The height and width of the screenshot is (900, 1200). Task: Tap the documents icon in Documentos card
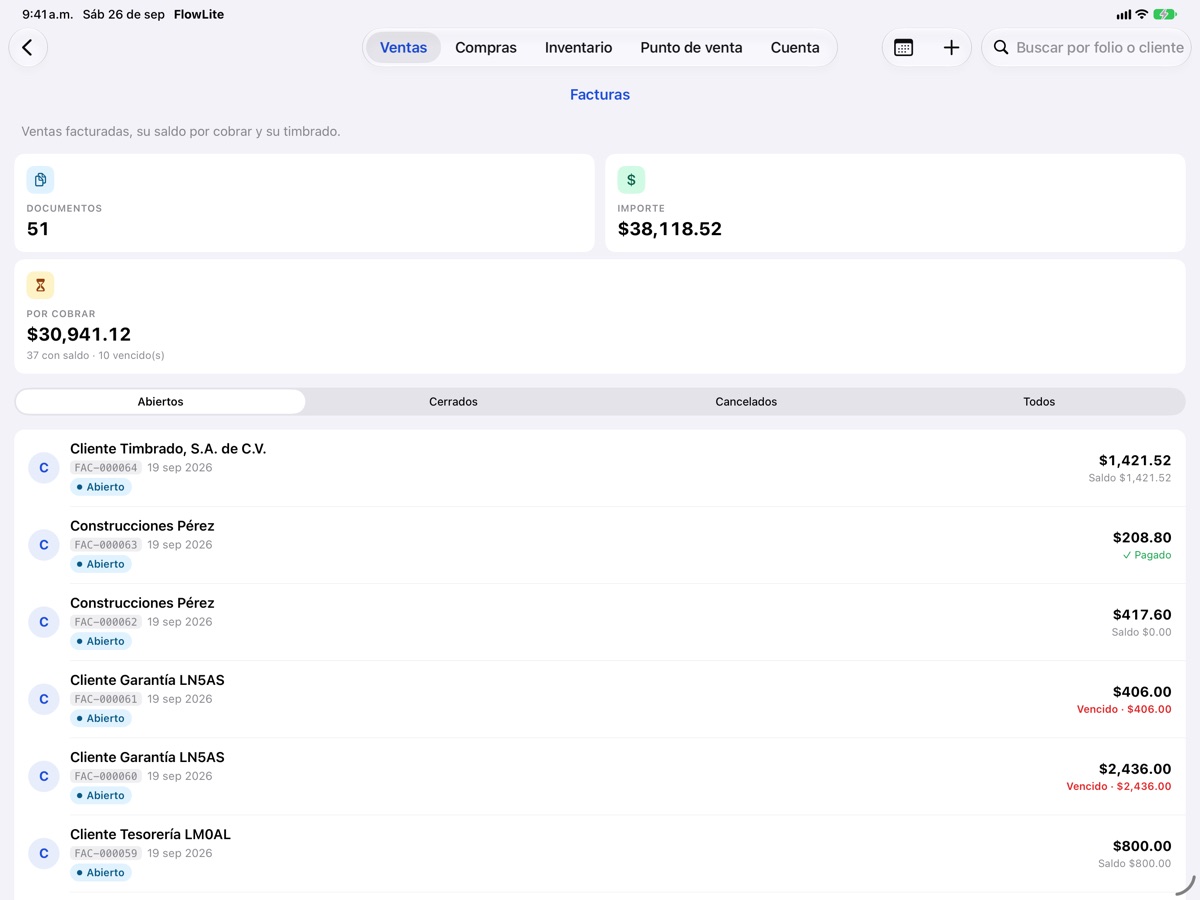40,180
